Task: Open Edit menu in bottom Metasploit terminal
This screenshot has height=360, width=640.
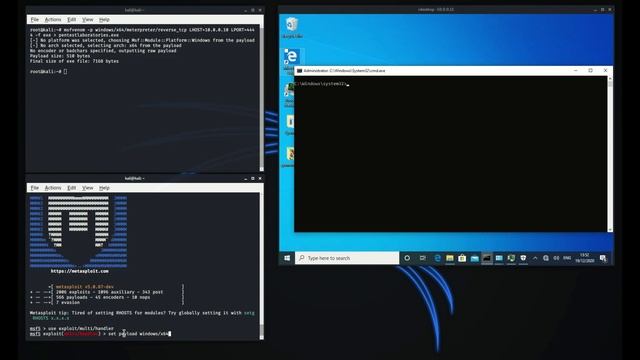Action: click(x=71, y=188)
